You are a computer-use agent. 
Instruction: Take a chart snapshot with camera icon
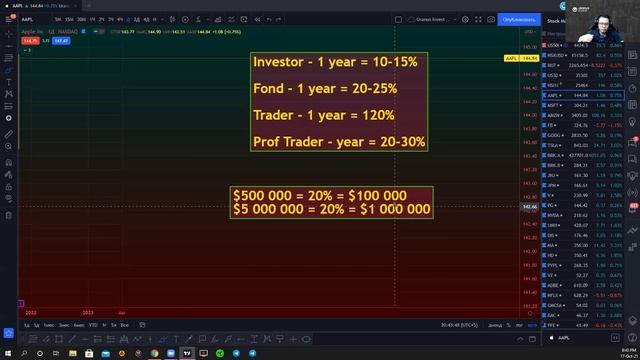click(x=491, y=20)
